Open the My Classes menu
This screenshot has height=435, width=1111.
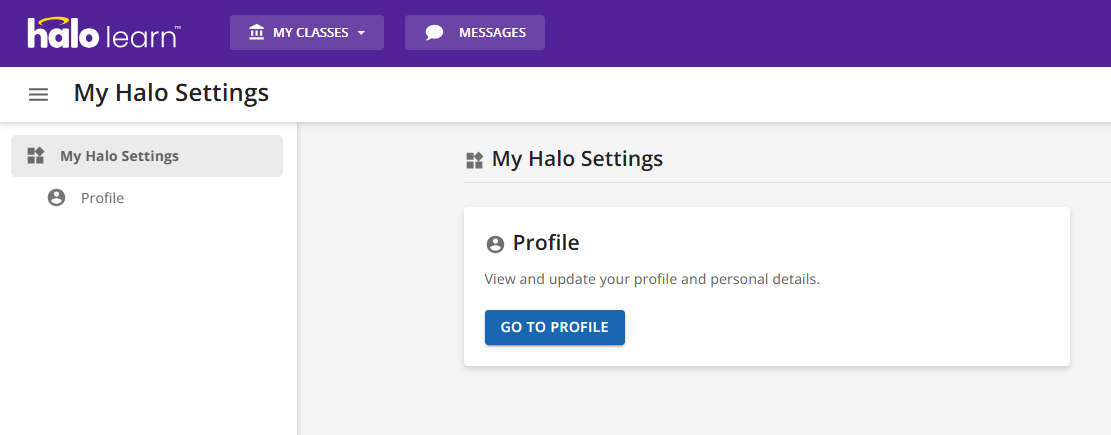click(307, 33)
